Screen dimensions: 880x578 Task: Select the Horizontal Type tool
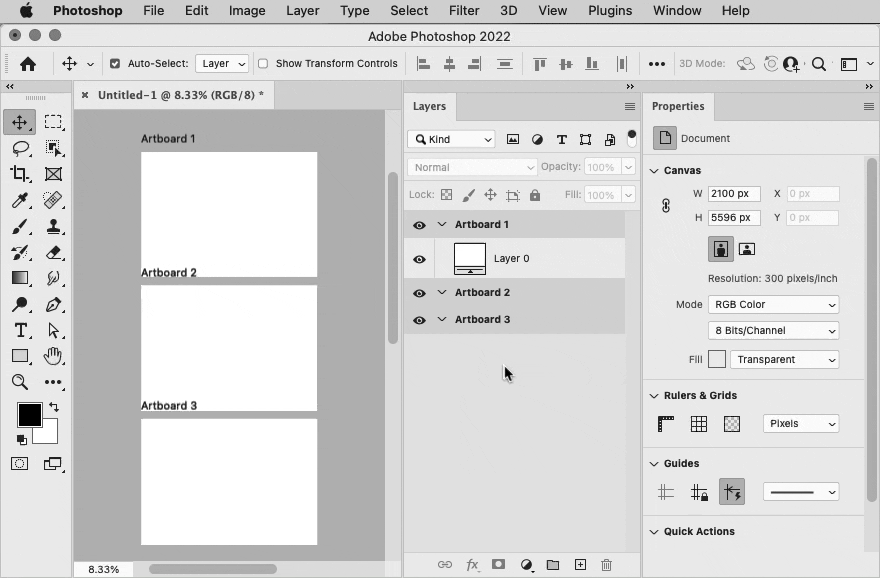click(x=20, y=330)
